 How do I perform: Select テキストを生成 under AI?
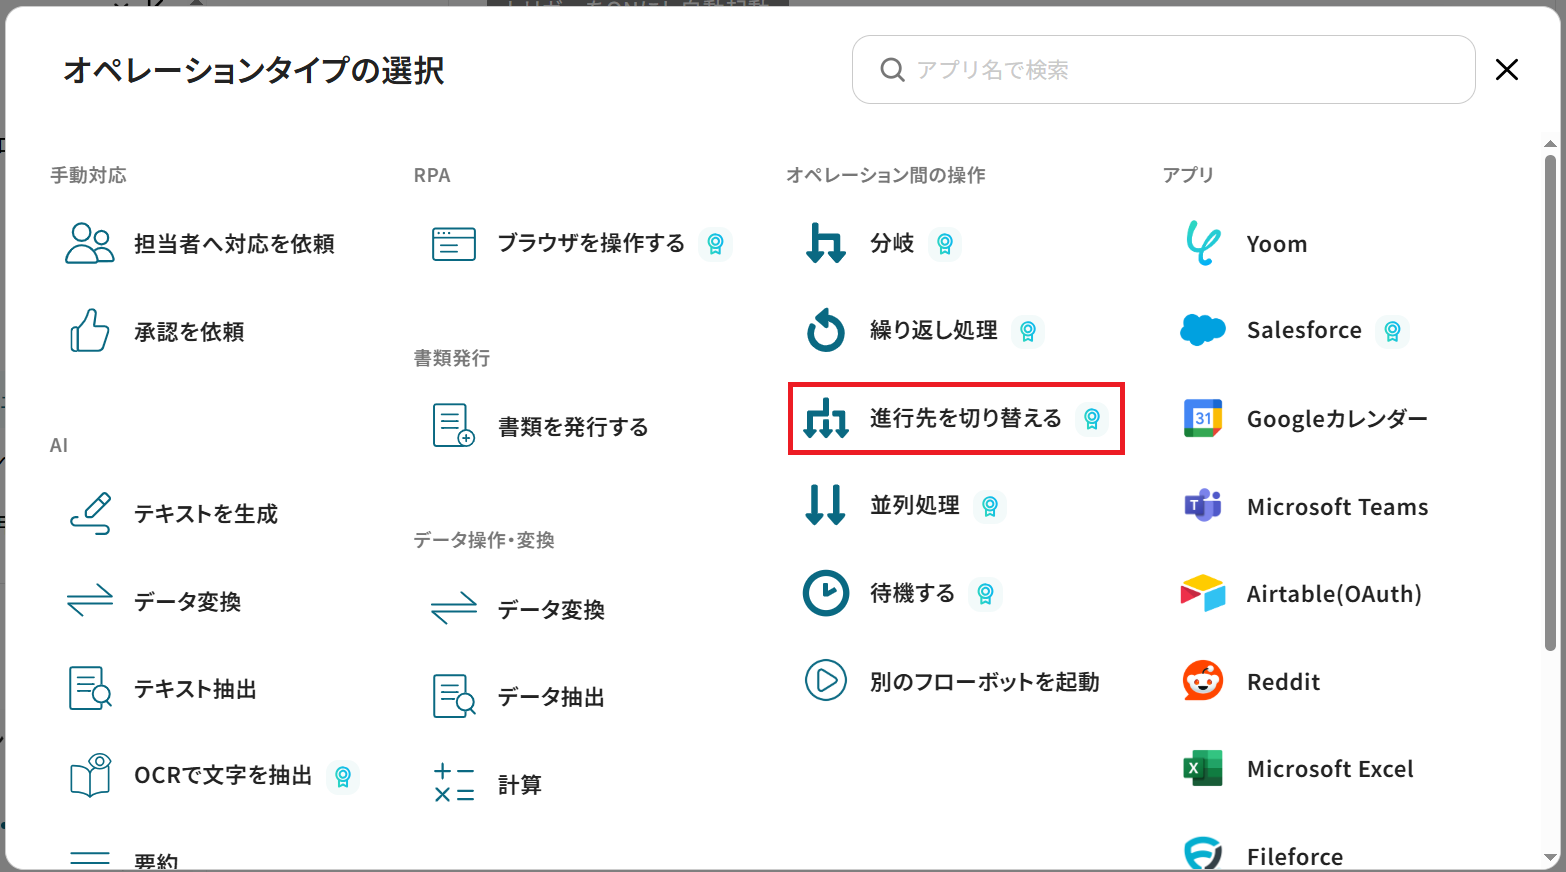pos(206,514)
